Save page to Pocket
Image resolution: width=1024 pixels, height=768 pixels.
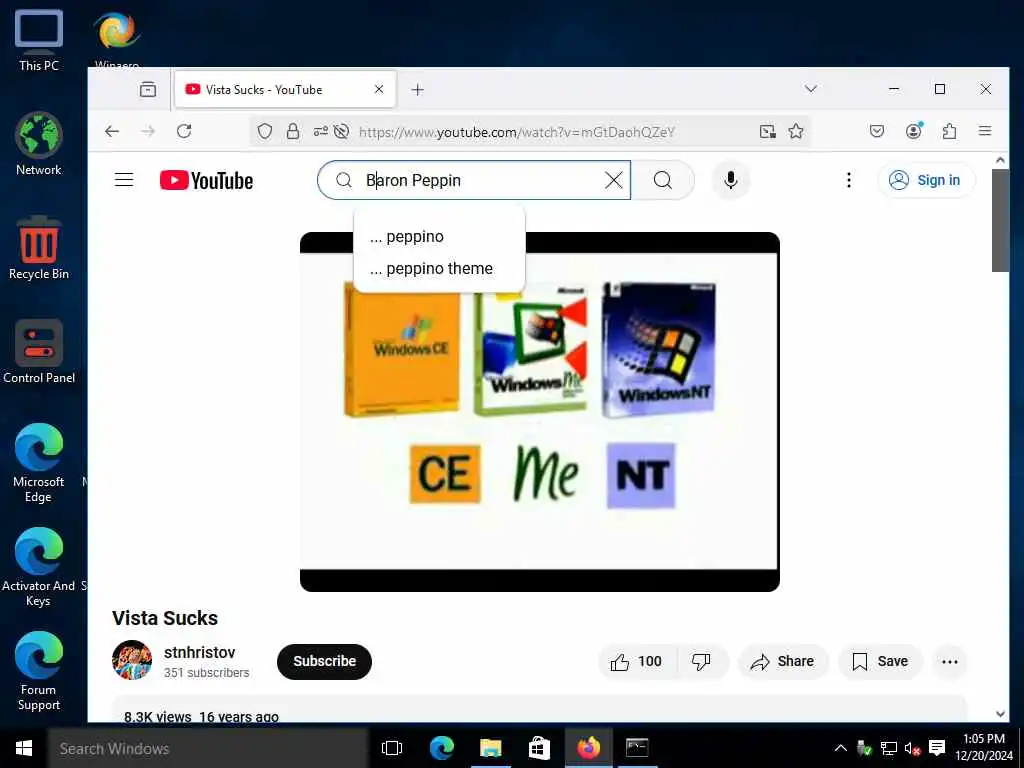pyautogui.click(x=876, y=131)
